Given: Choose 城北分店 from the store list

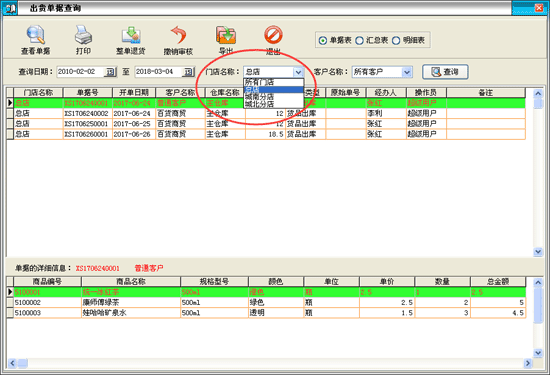Looking at the screenshot, I should [x=273, y=104].
